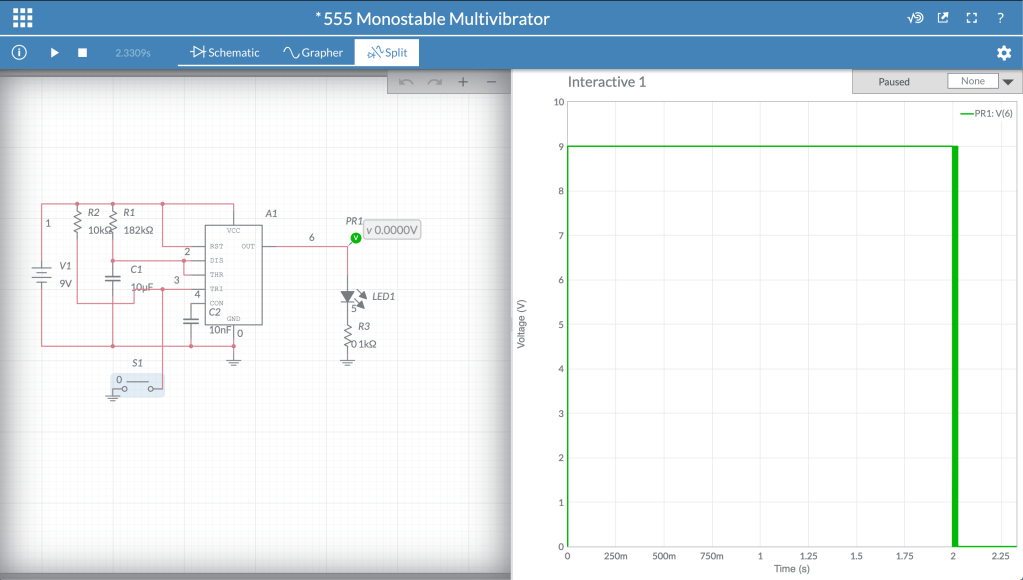The height and width of the screenshot is (580, 1023).
Task: Undo the last schematic change
Action: point(406,82)
